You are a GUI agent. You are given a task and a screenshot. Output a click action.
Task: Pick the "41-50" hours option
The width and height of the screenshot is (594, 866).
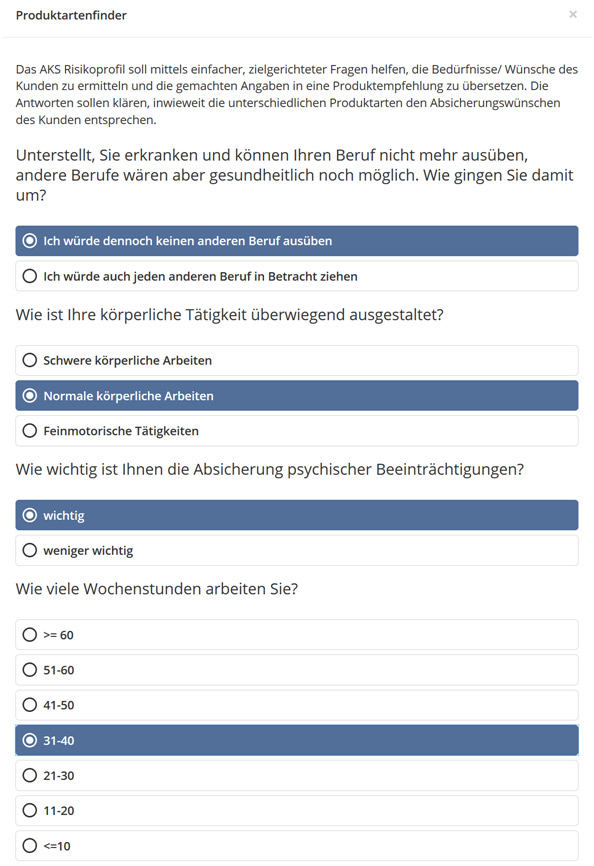click(297, 705)
